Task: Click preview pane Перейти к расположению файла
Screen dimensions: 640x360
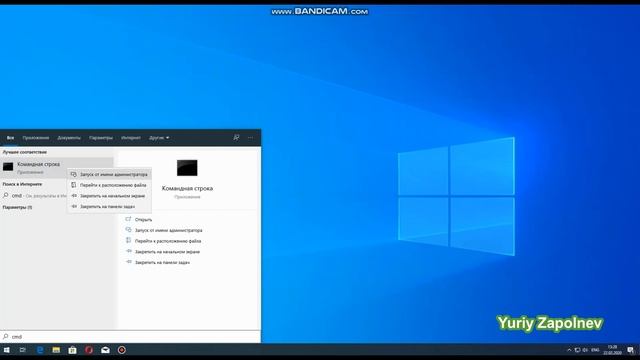Action: (x=168, y=241)
